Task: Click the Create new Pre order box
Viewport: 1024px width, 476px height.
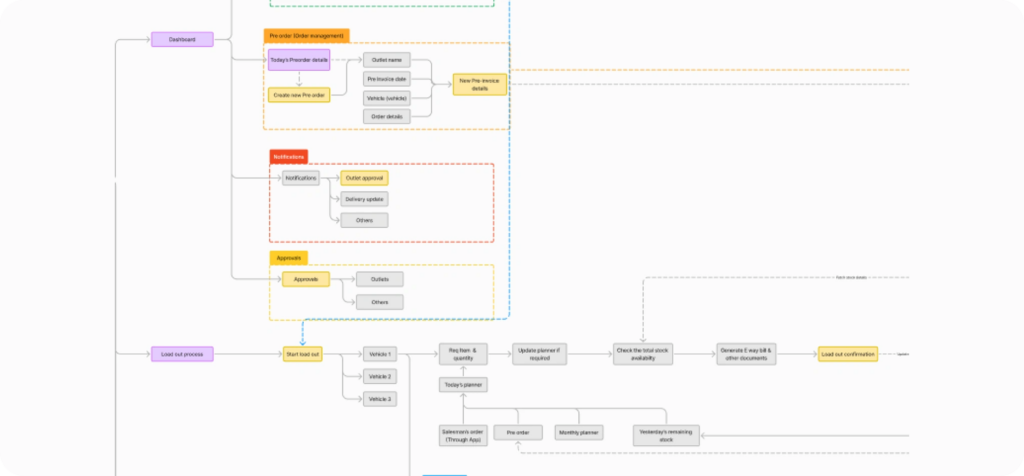Action: coord(298,95)
